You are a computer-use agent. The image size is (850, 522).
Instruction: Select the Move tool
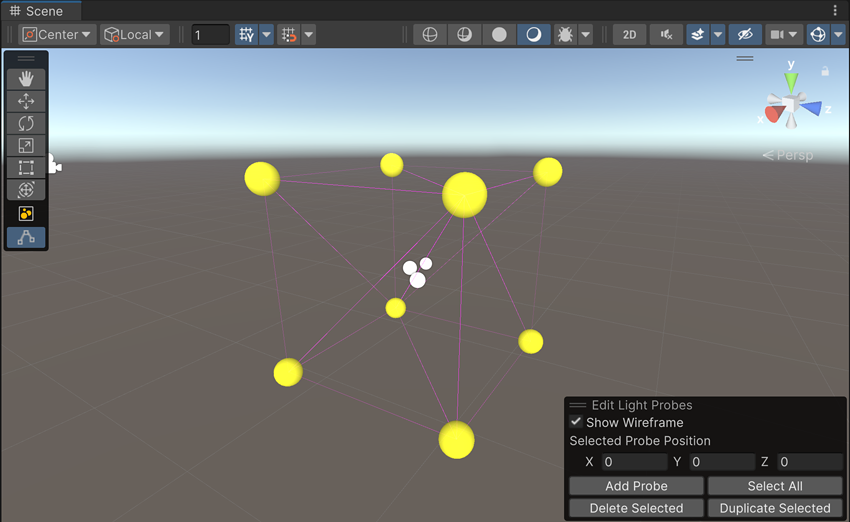(26, 101)
